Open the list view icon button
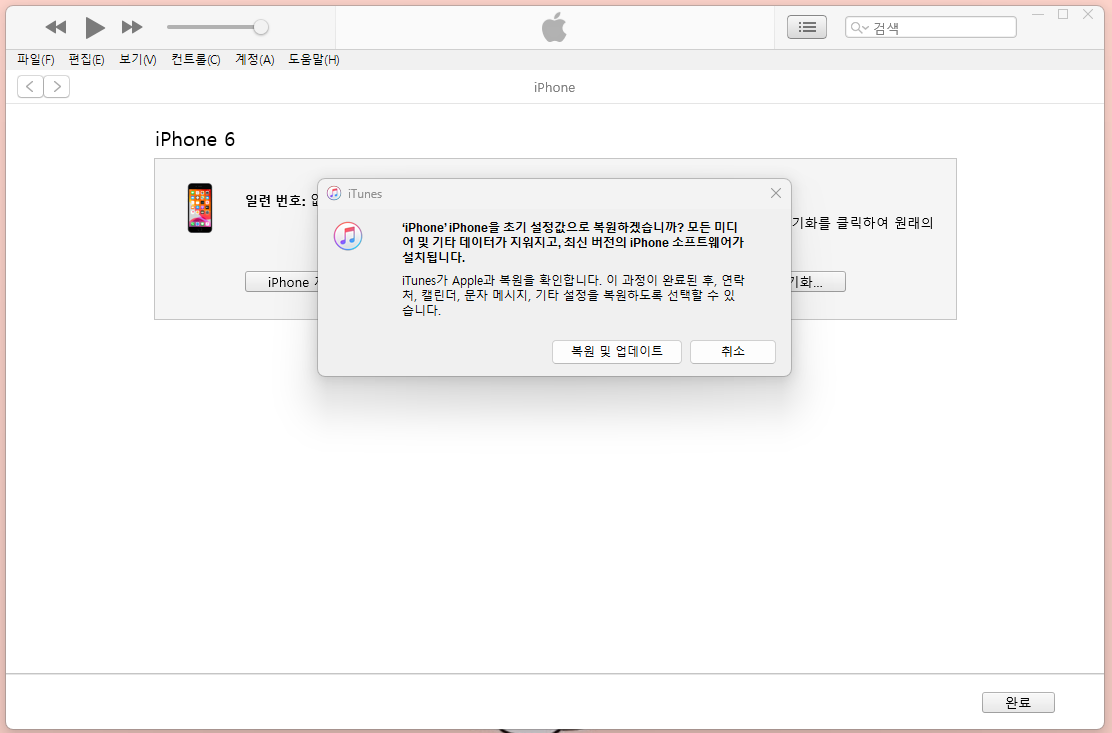 (806, 27)
